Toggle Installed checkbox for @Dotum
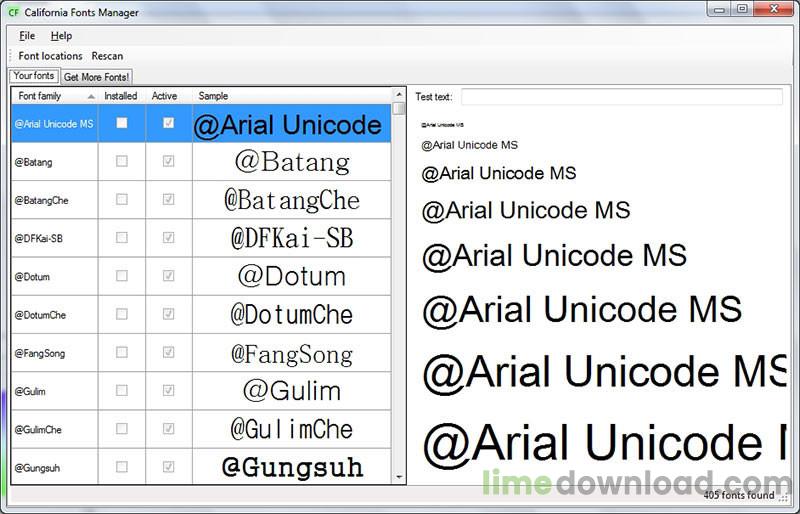The image size is (800, 514). tap(121, 276)
